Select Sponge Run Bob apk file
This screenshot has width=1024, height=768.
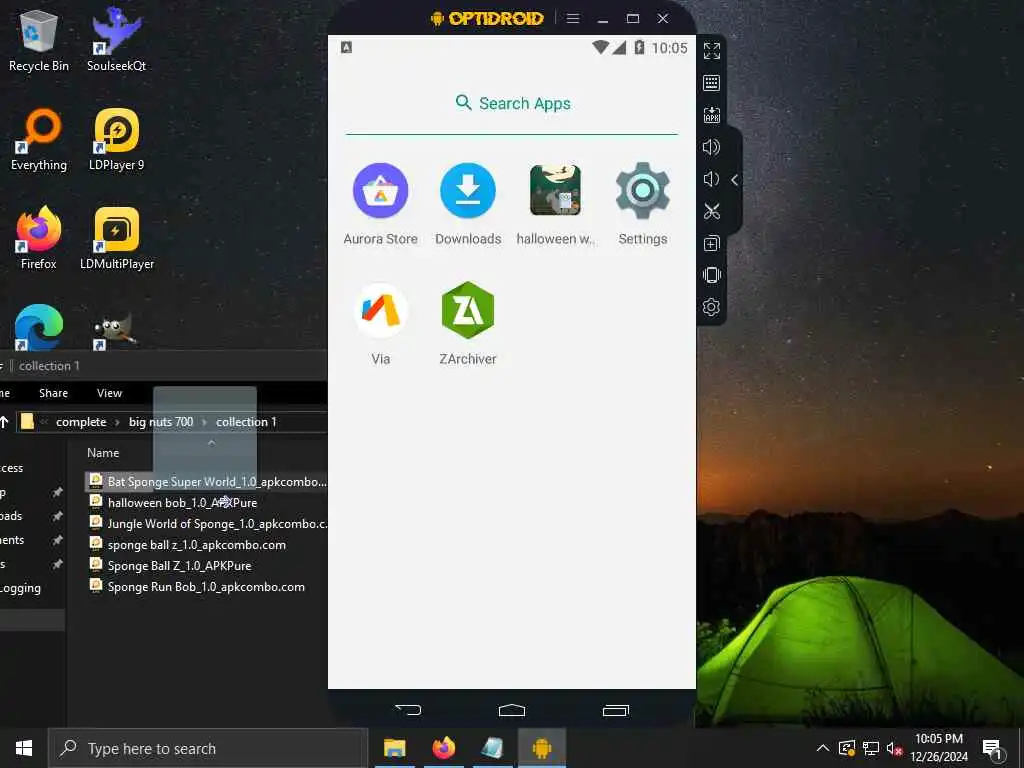pos(197,586)
